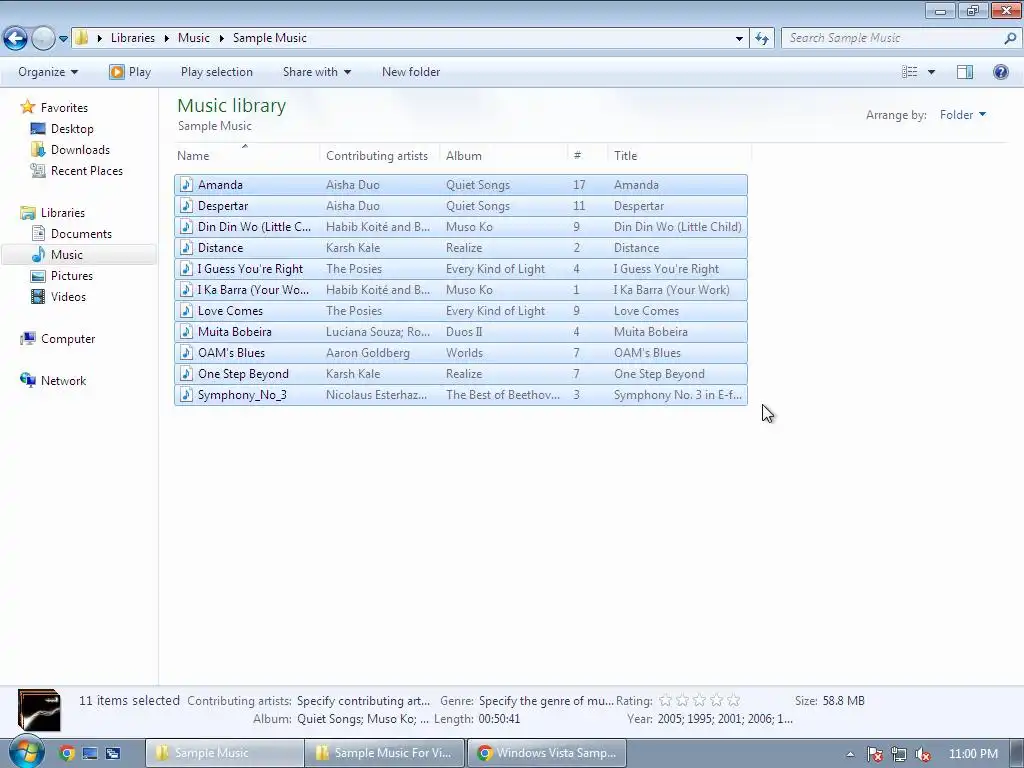Click the album art thumbnail in details pane
1024x768 pixels.
click(x=39, y=710)
